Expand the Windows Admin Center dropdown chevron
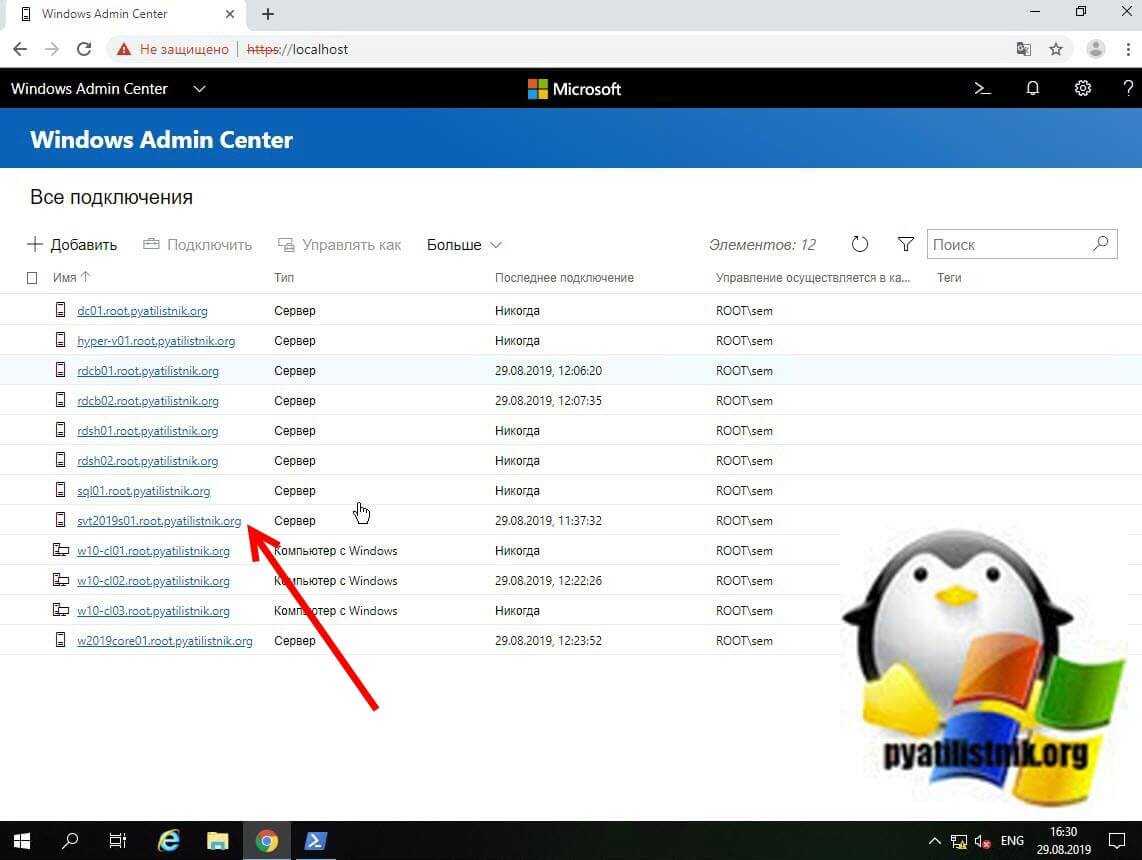Image resolution: width=1142 pixels, height=860 pixels. tap(199, 89)
